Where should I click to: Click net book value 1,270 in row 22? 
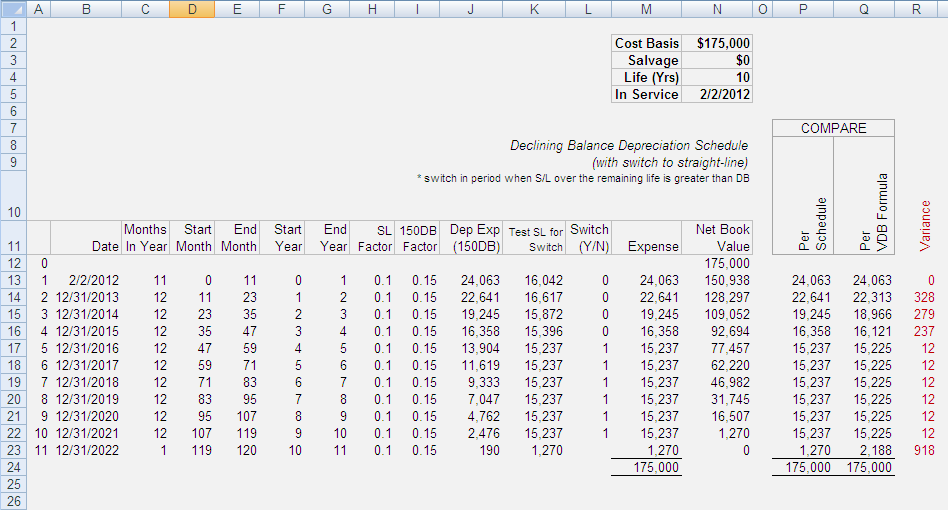734,433
